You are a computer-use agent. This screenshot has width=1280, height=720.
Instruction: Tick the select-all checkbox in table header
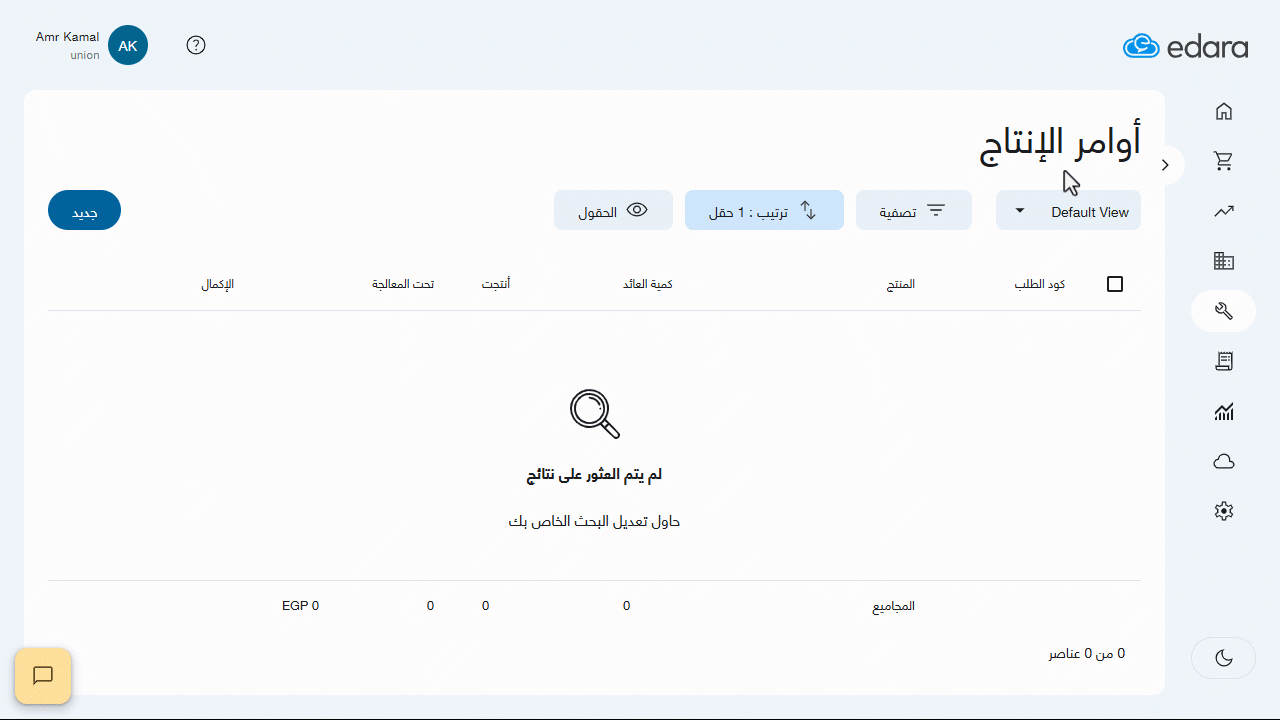(x=1115, y=284)
